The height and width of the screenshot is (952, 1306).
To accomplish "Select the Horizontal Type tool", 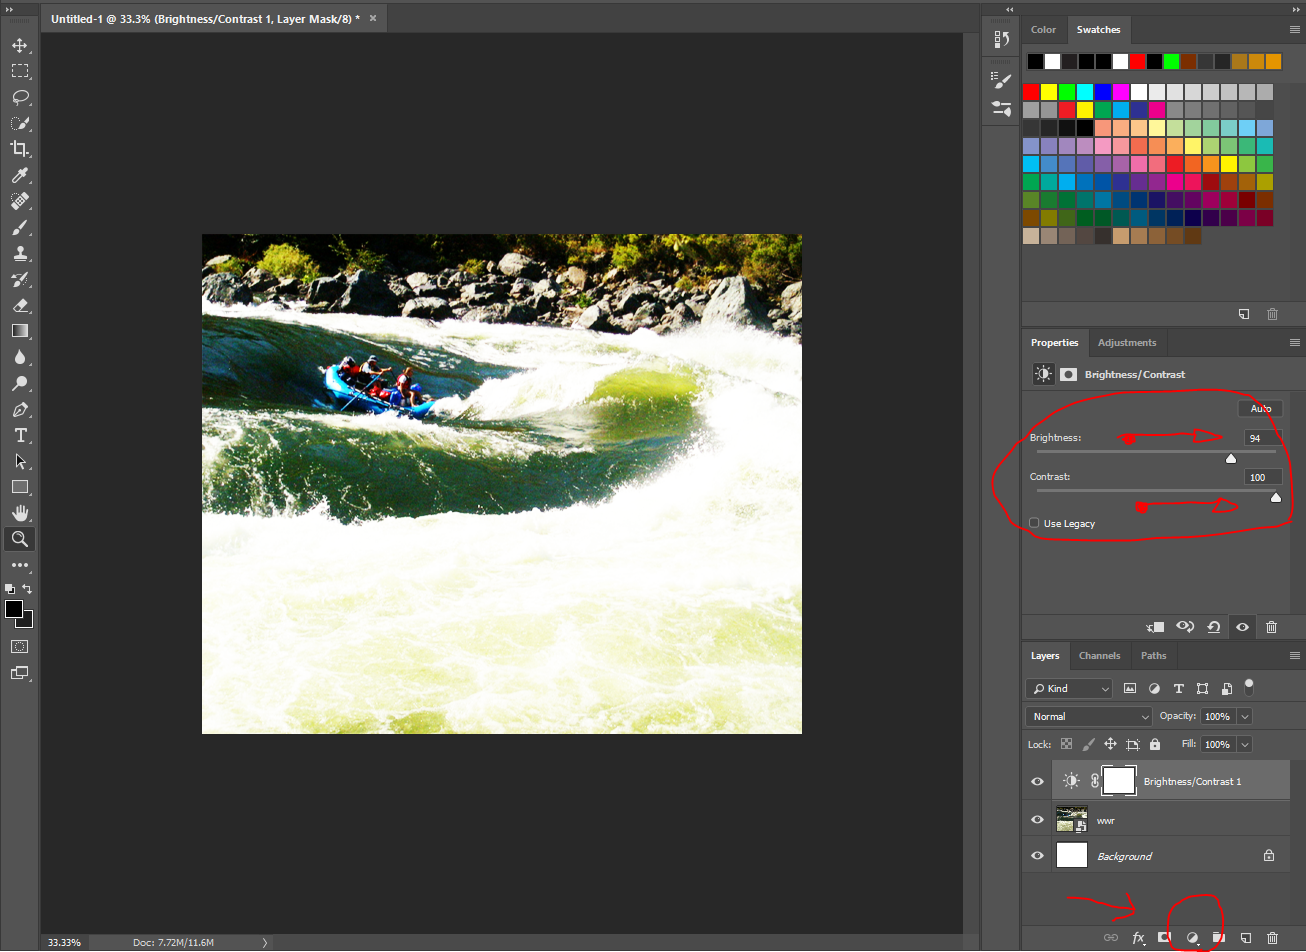I will pyautogui.click(x=20, y=435).
